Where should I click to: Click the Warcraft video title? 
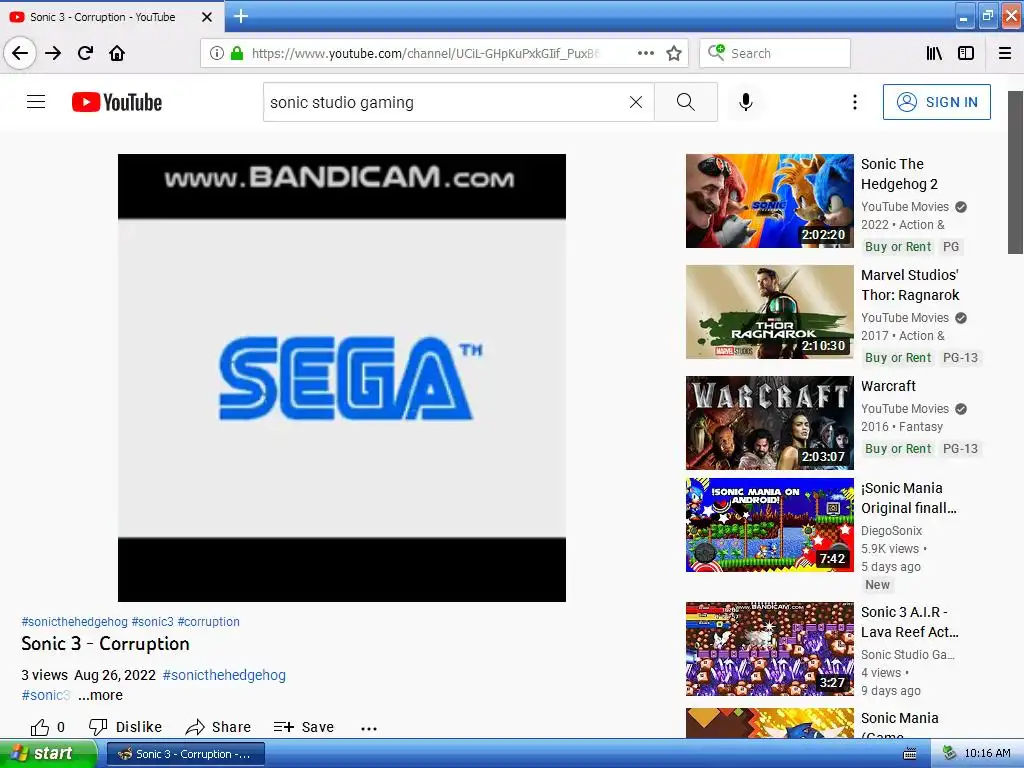point(888,386)
